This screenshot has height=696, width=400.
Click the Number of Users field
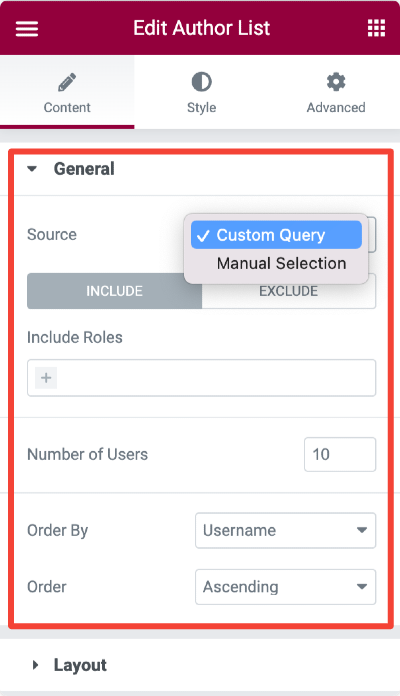click(x=340, y=455)
